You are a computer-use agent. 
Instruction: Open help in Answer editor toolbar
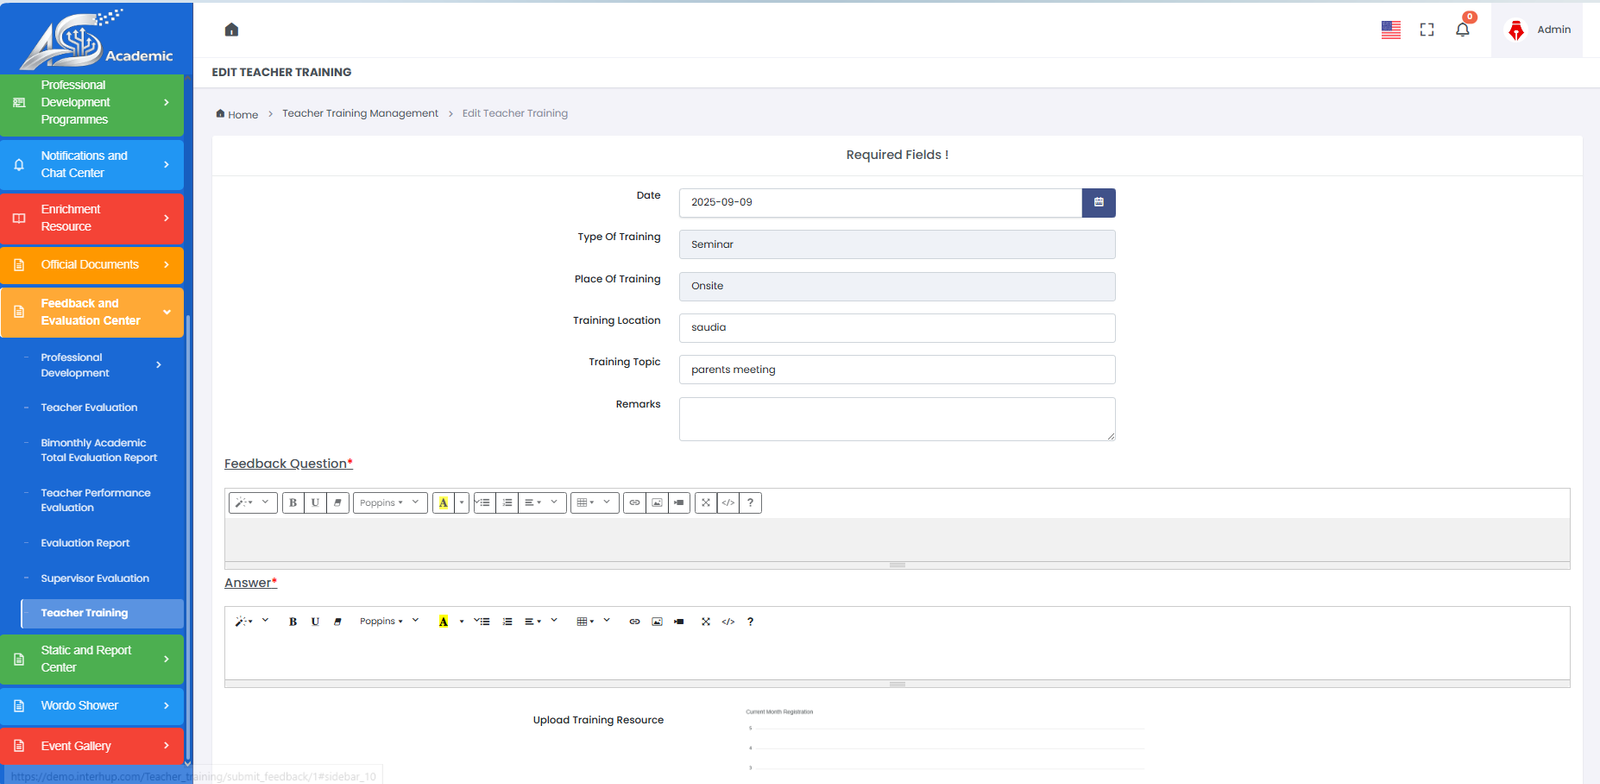point(750,622)
